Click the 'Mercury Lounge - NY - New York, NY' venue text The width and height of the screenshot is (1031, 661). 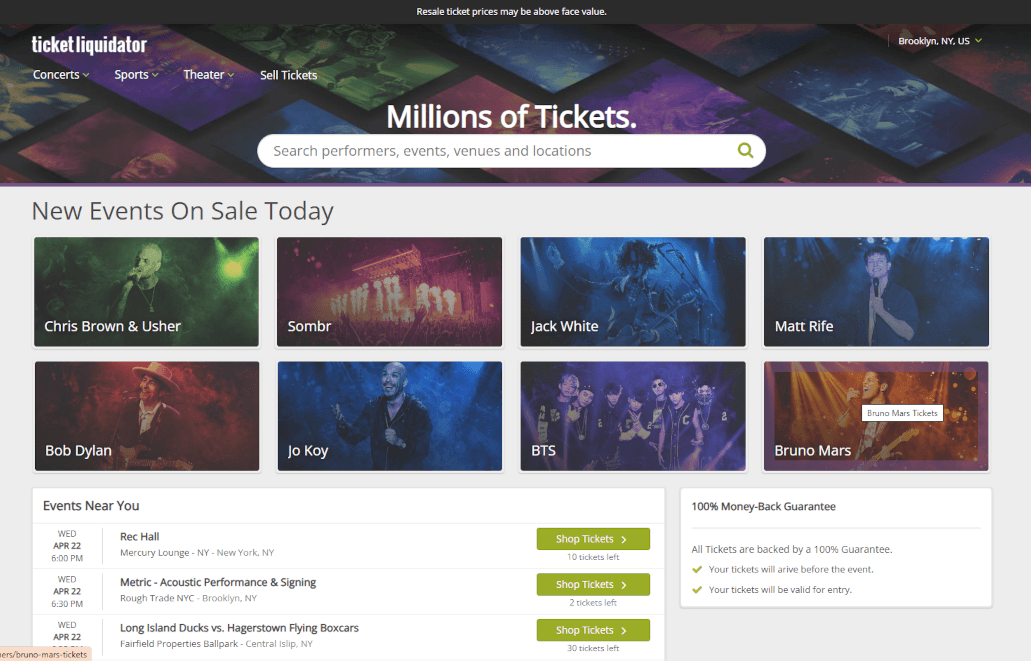pos(197,552)
